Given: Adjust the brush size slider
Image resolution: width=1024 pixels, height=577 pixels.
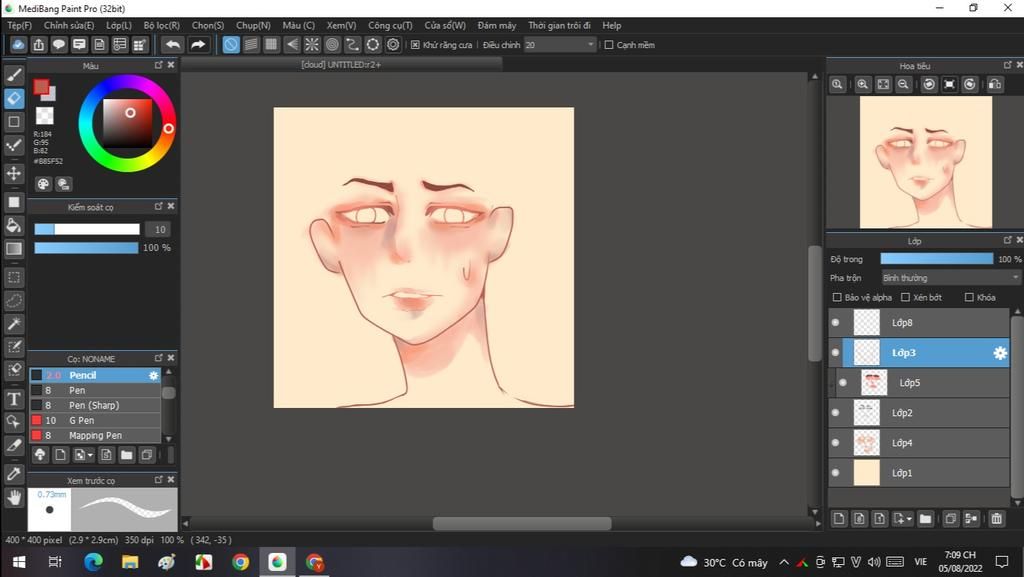Looking at the screenshot, I should (x=87, y=229).
